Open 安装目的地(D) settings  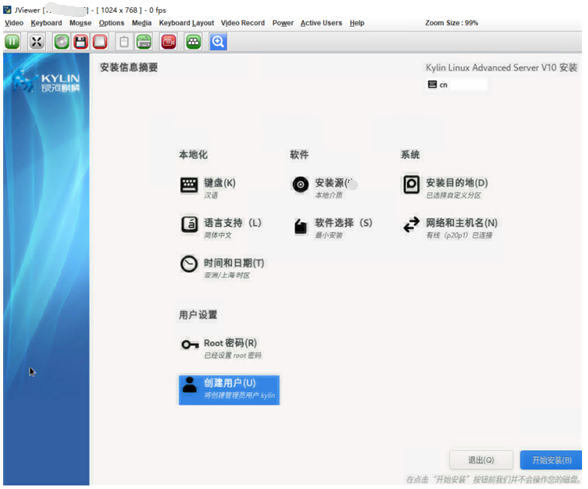click(457, 183)
